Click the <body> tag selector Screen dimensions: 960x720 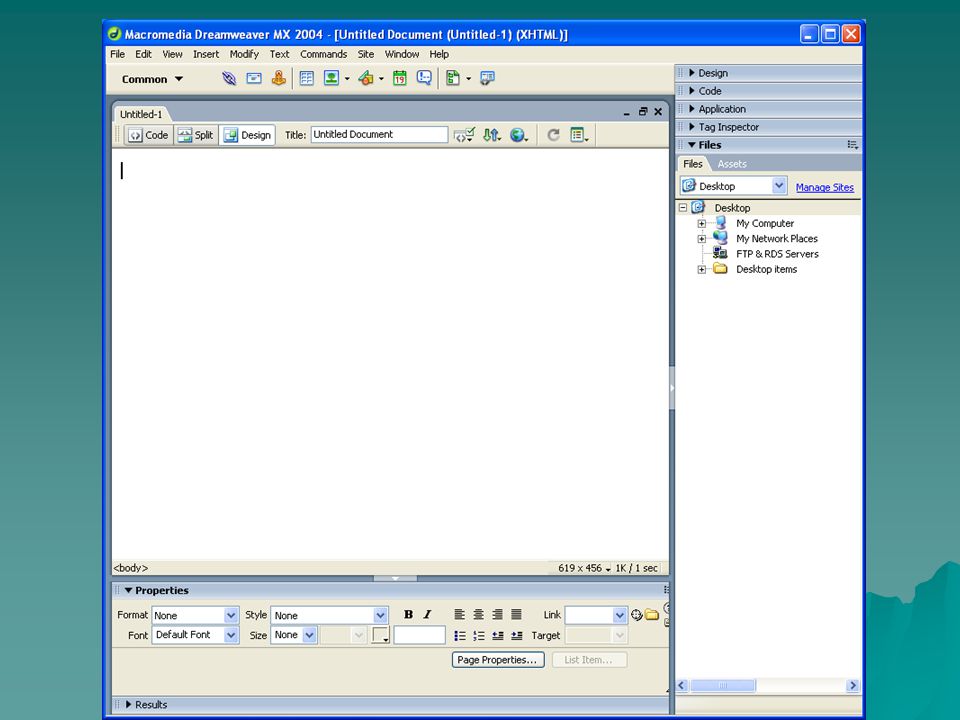(x=130, y=568)
